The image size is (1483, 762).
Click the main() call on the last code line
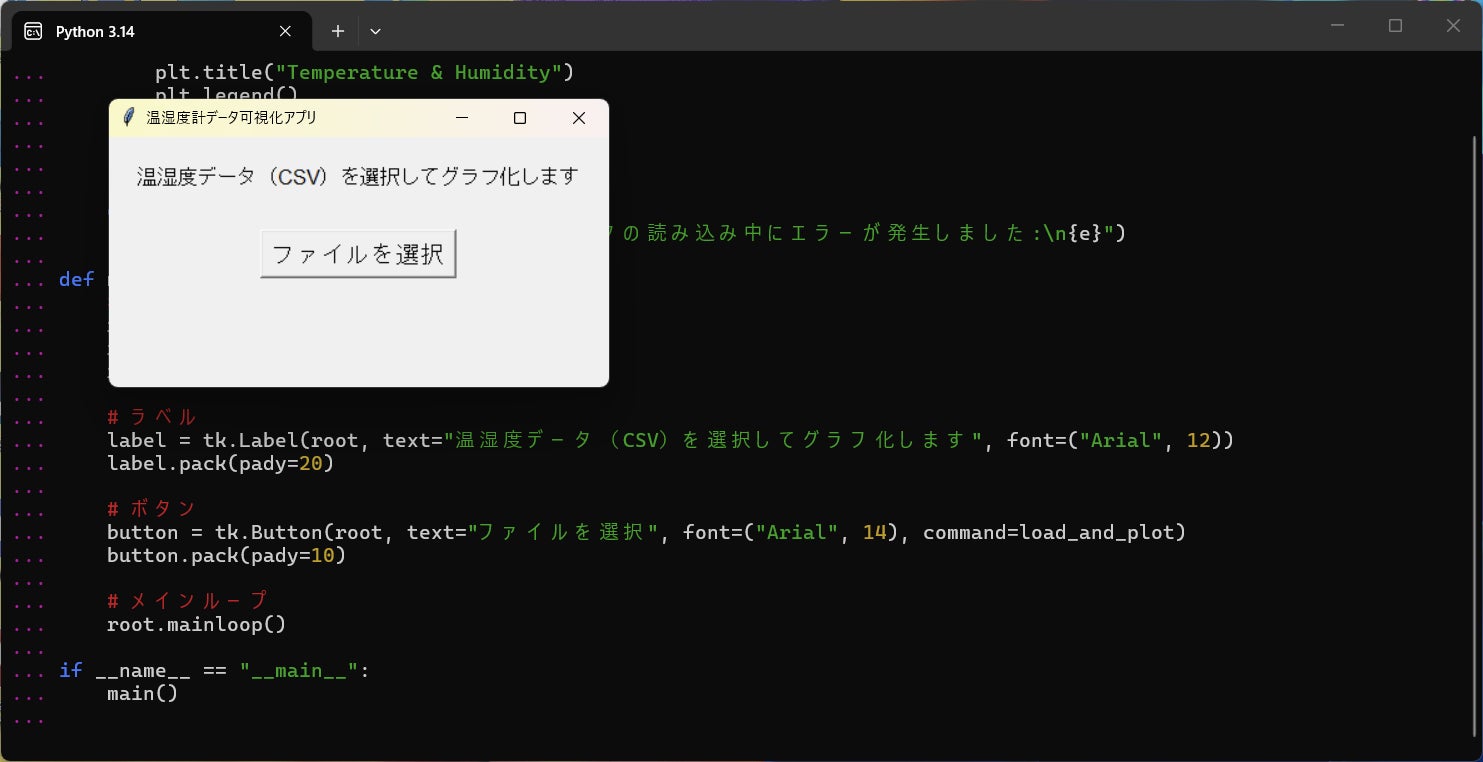[142, 694]
